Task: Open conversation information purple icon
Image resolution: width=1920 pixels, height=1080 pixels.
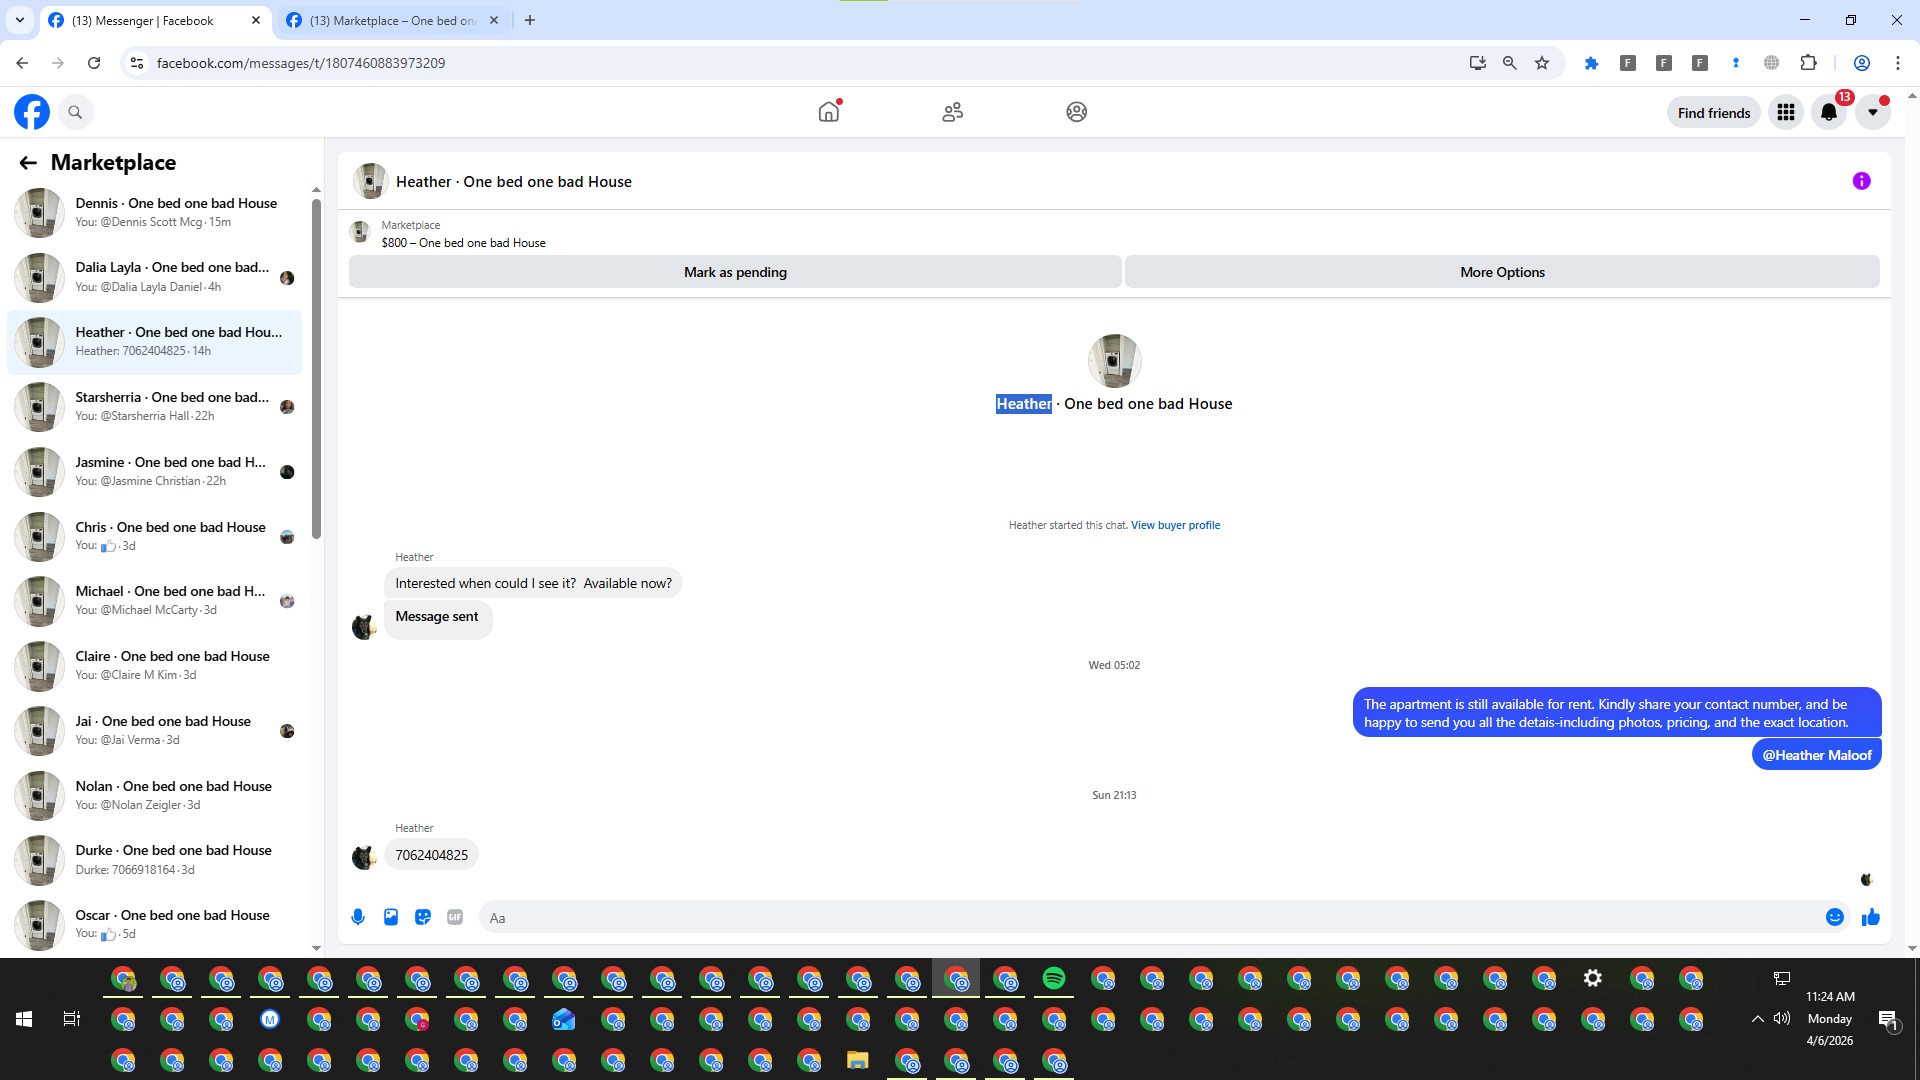Action: coord(1862,181)
